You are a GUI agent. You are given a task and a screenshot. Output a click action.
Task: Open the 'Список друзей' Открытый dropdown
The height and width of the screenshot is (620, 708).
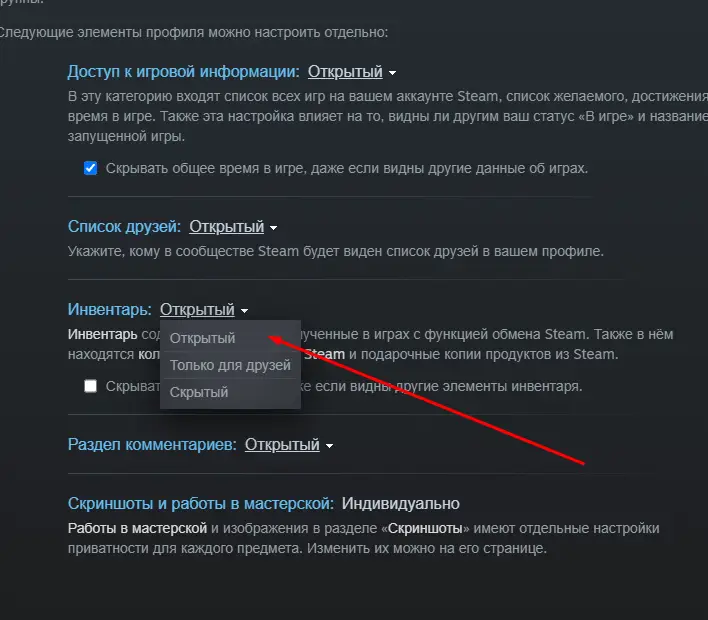[226, 227]
